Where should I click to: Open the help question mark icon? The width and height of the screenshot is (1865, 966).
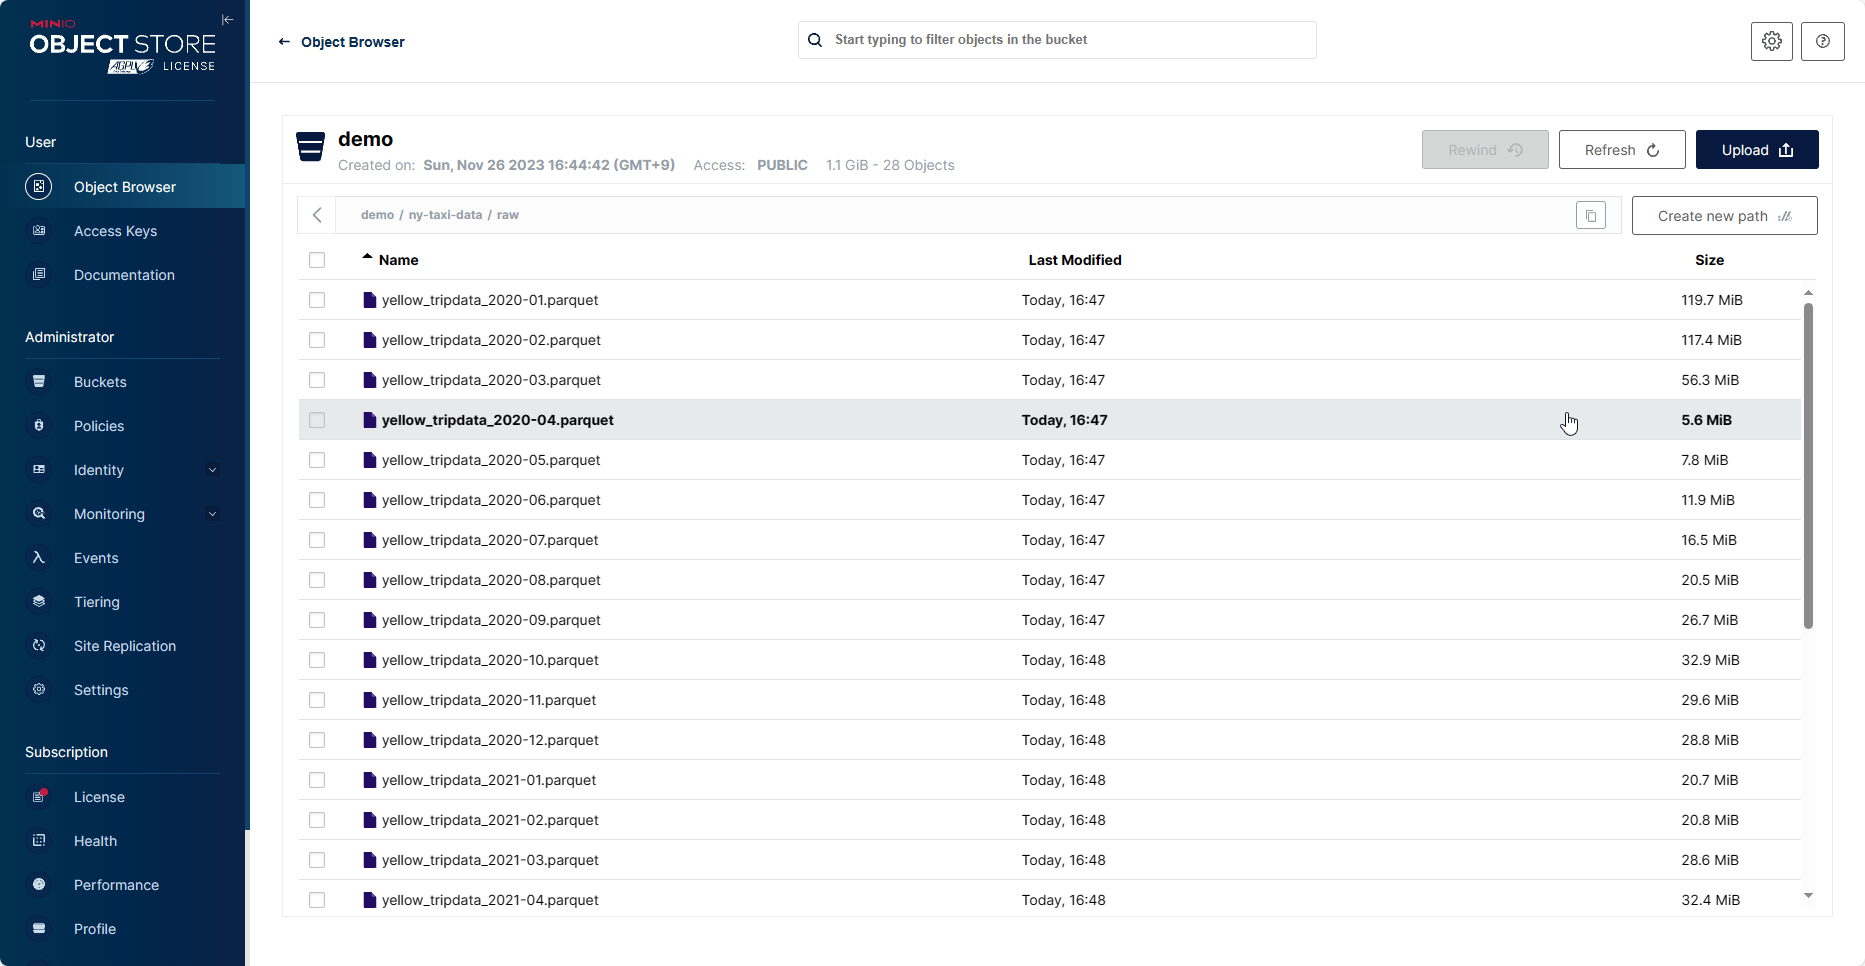[1822, 41]
